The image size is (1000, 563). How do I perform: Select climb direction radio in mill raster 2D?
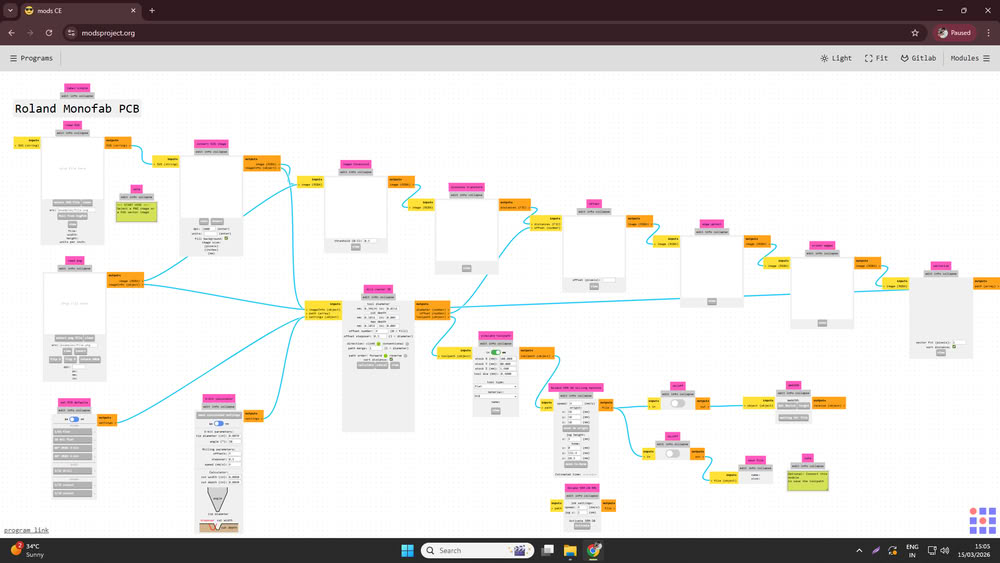coord(379,344)
